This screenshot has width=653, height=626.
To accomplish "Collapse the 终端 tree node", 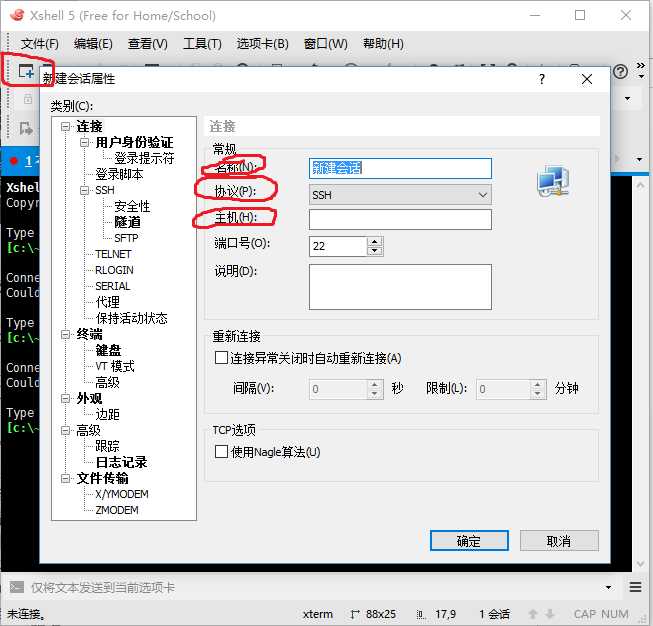I will 65,334.
